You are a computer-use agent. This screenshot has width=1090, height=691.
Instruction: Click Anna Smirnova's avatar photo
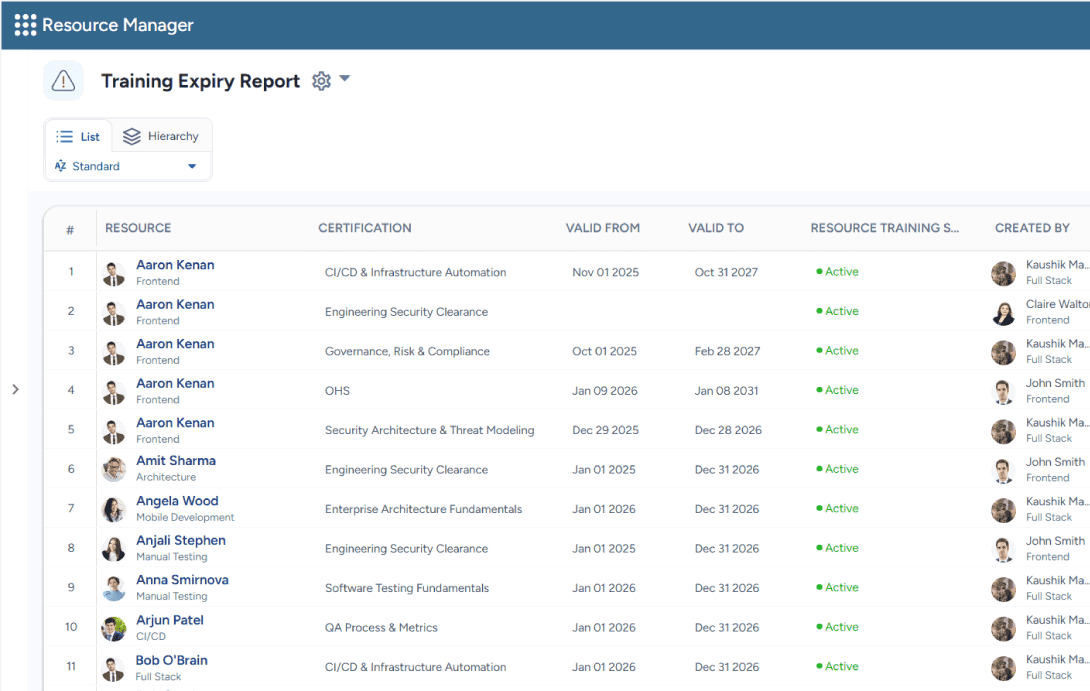pos(113,589)
